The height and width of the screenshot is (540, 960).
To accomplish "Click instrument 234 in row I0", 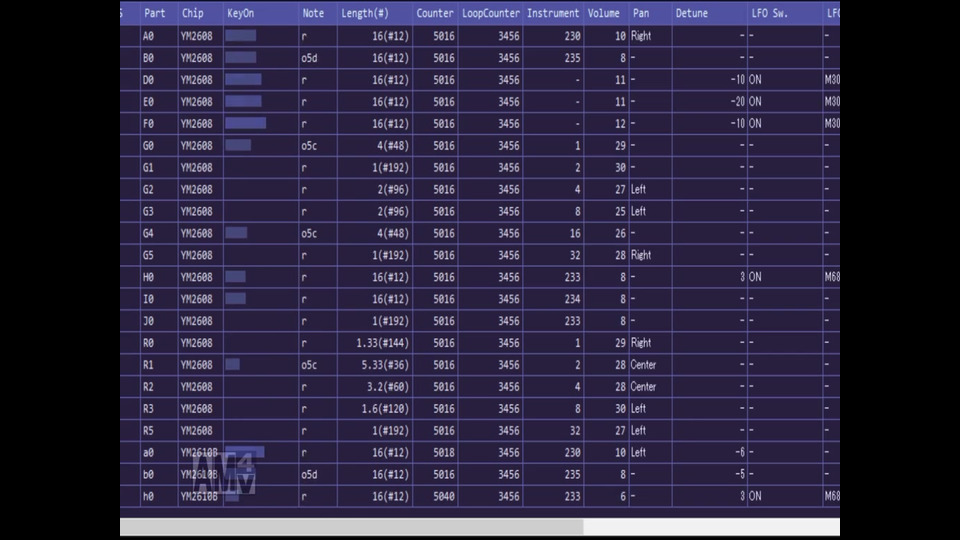I will [572, 299].
